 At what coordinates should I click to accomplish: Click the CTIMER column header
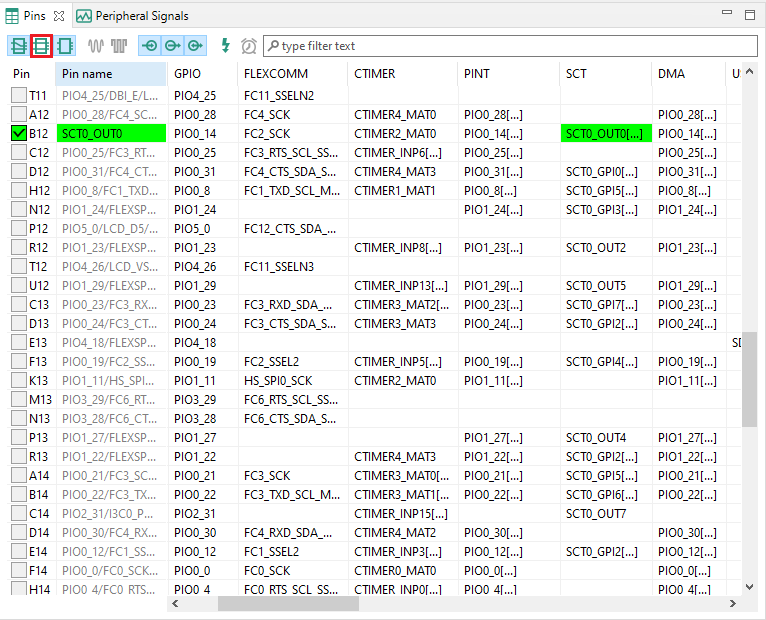pos(375,74)
